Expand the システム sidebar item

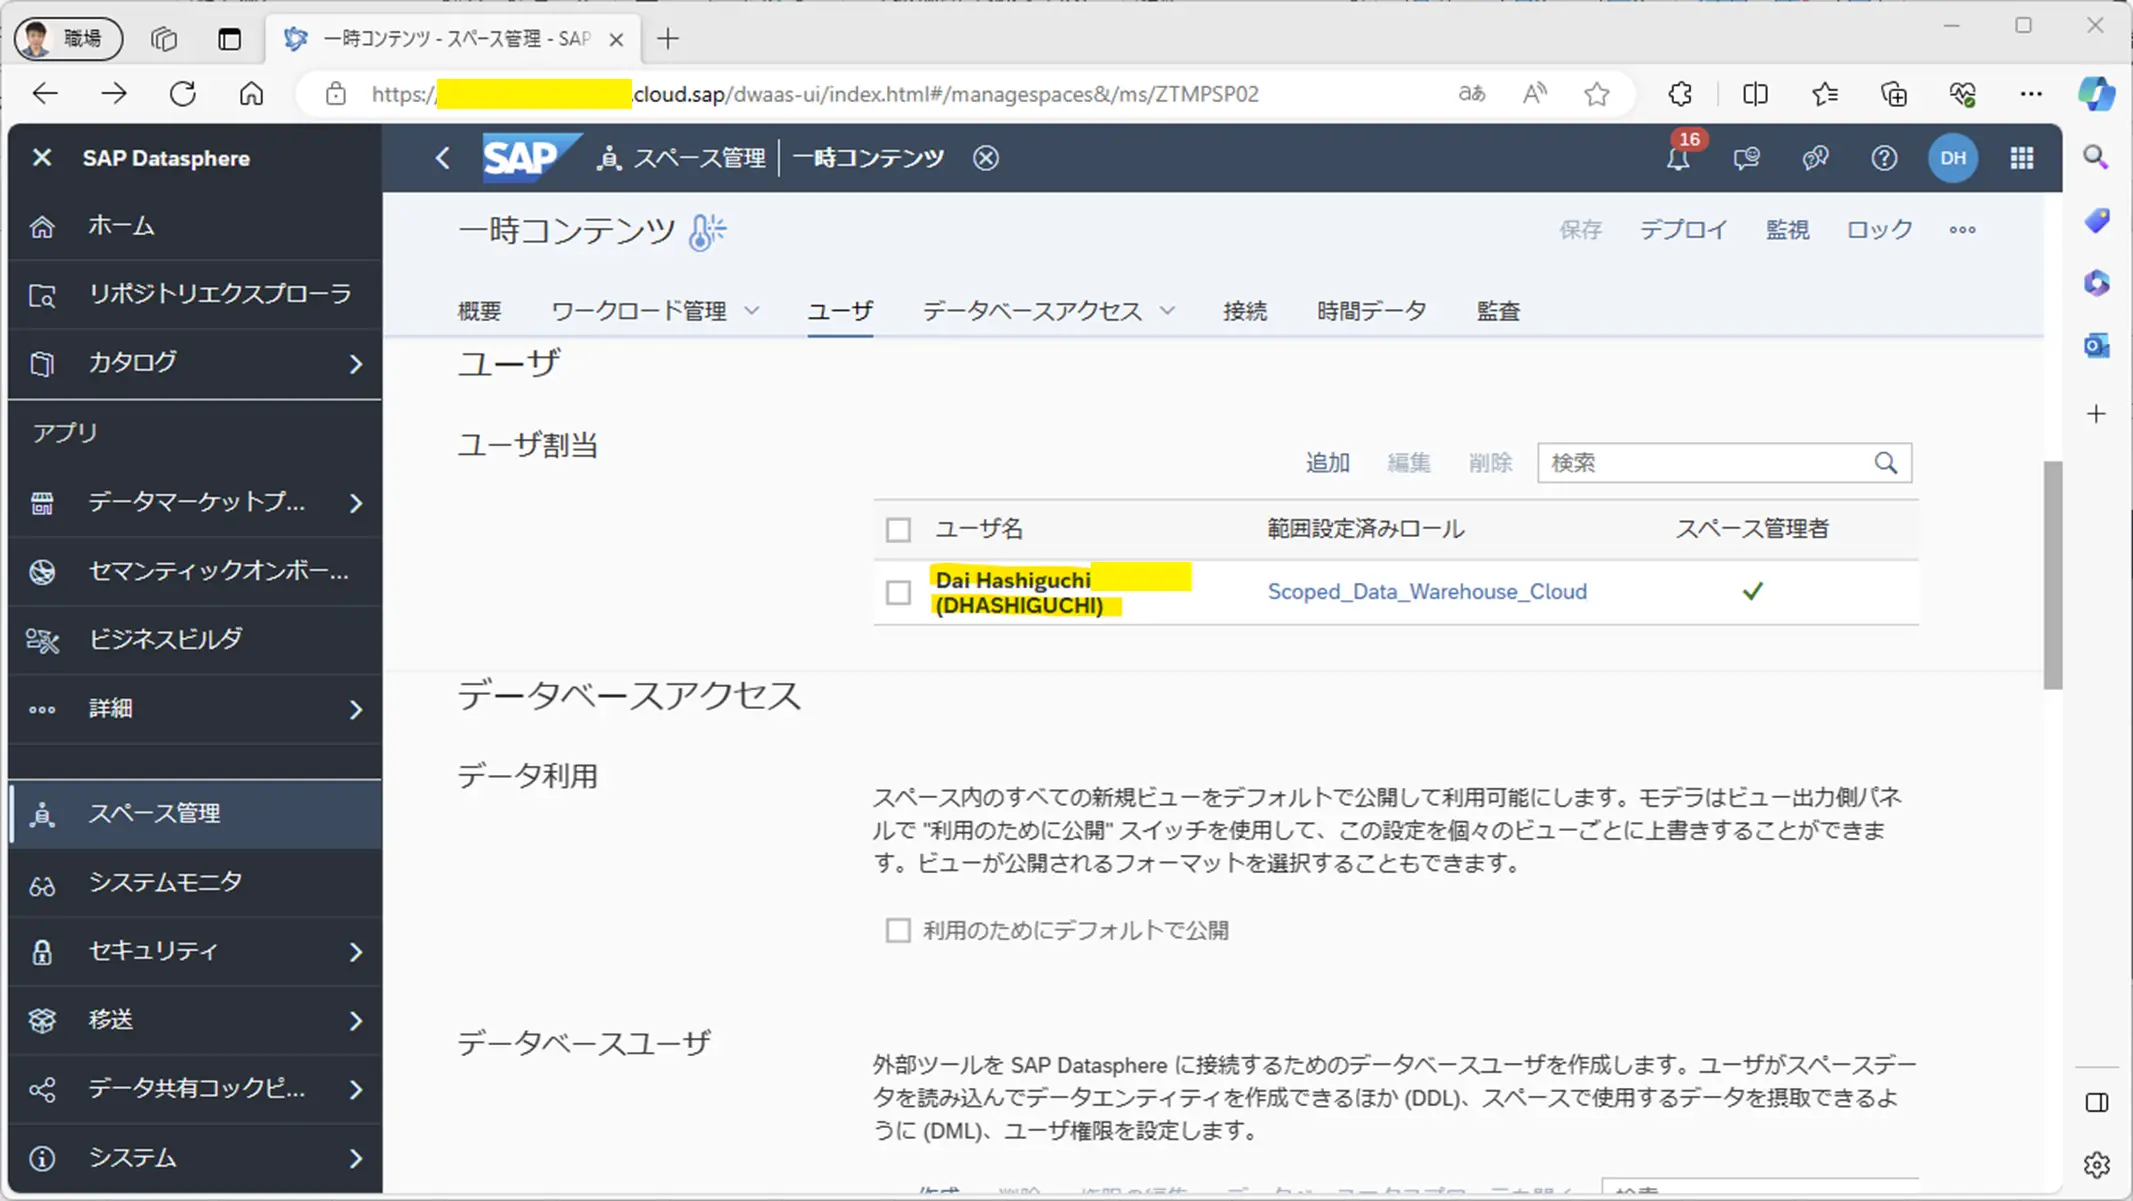(x=355, y=1158)
